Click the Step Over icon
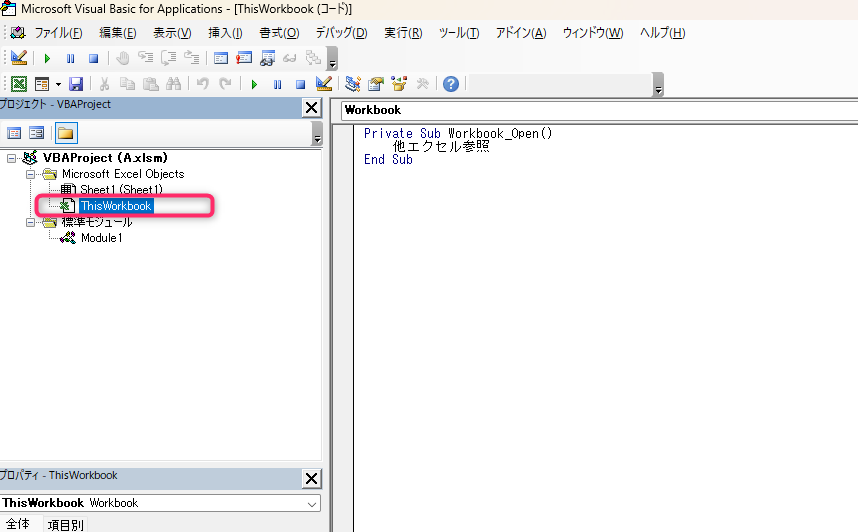Viewport: 858px width, 532px height. point(169,57)
